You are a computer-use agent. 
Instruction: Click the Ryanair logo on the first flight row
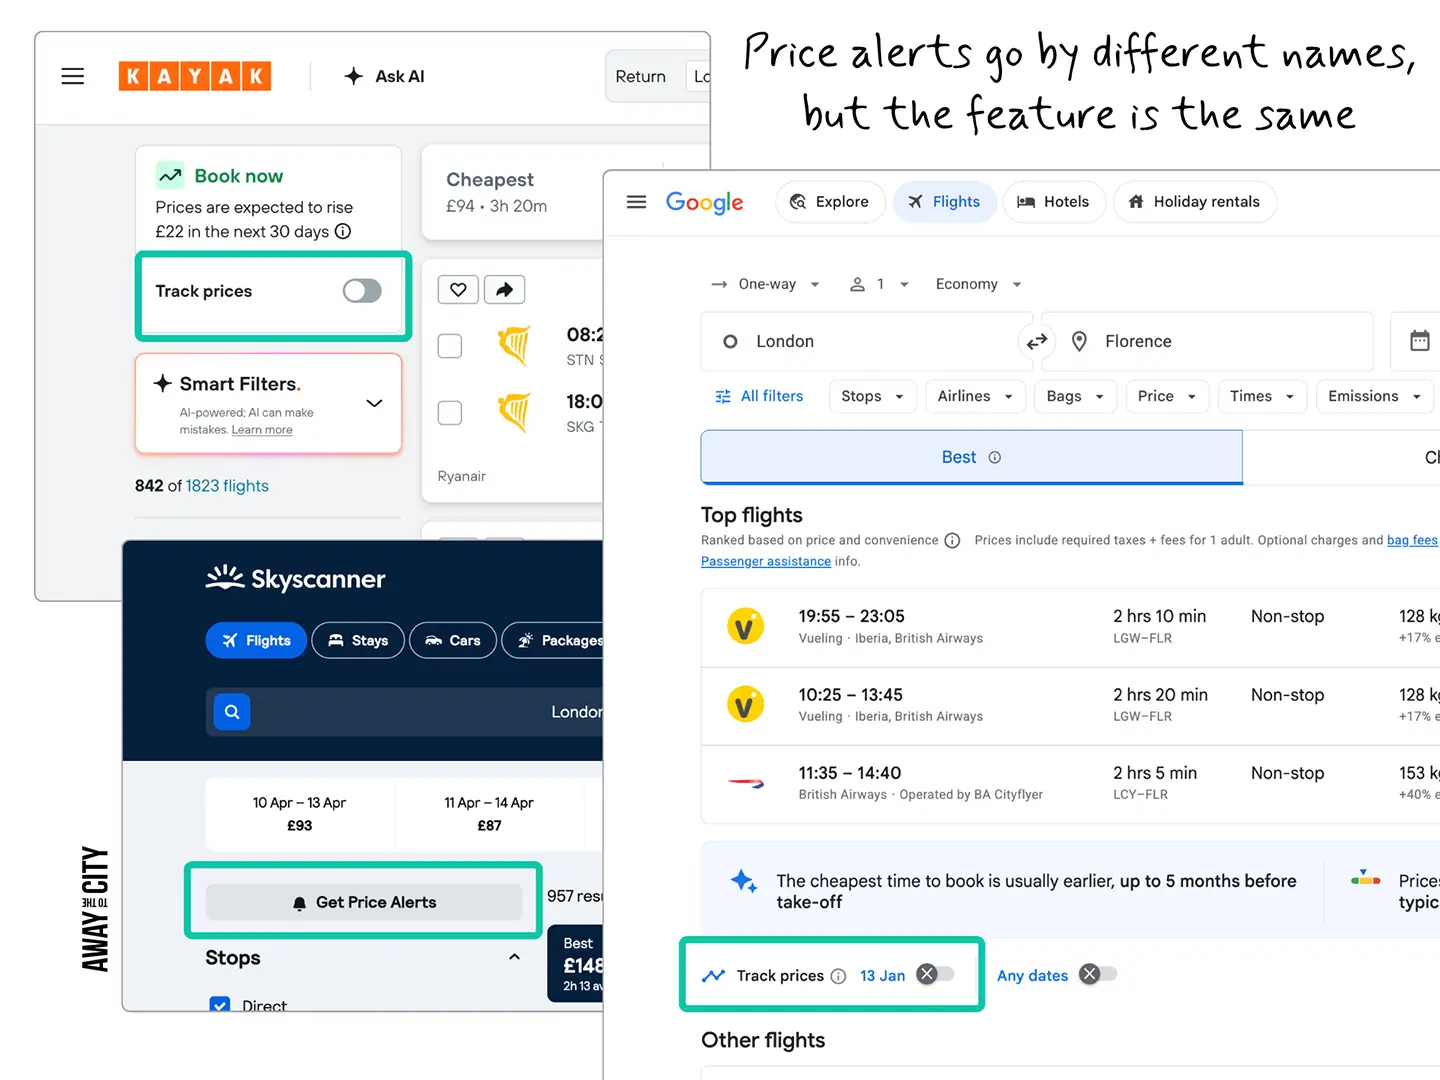coord(514,346)
